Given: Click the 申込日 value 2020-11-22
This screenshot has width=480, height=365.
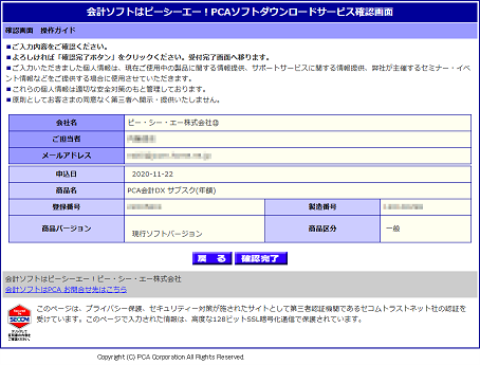Looking at the screenshot, I should pyautogui.click(x=152, y=174).
